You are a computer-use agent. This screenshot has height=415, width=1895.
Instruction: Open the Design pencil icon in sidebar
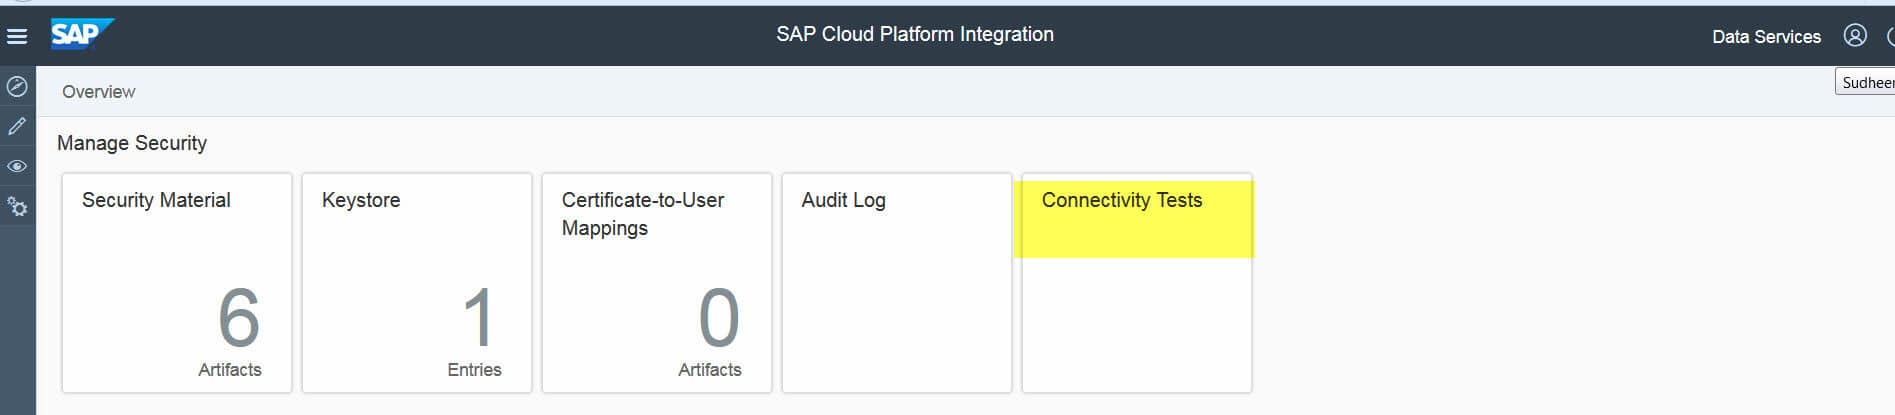tap(17, 126)
